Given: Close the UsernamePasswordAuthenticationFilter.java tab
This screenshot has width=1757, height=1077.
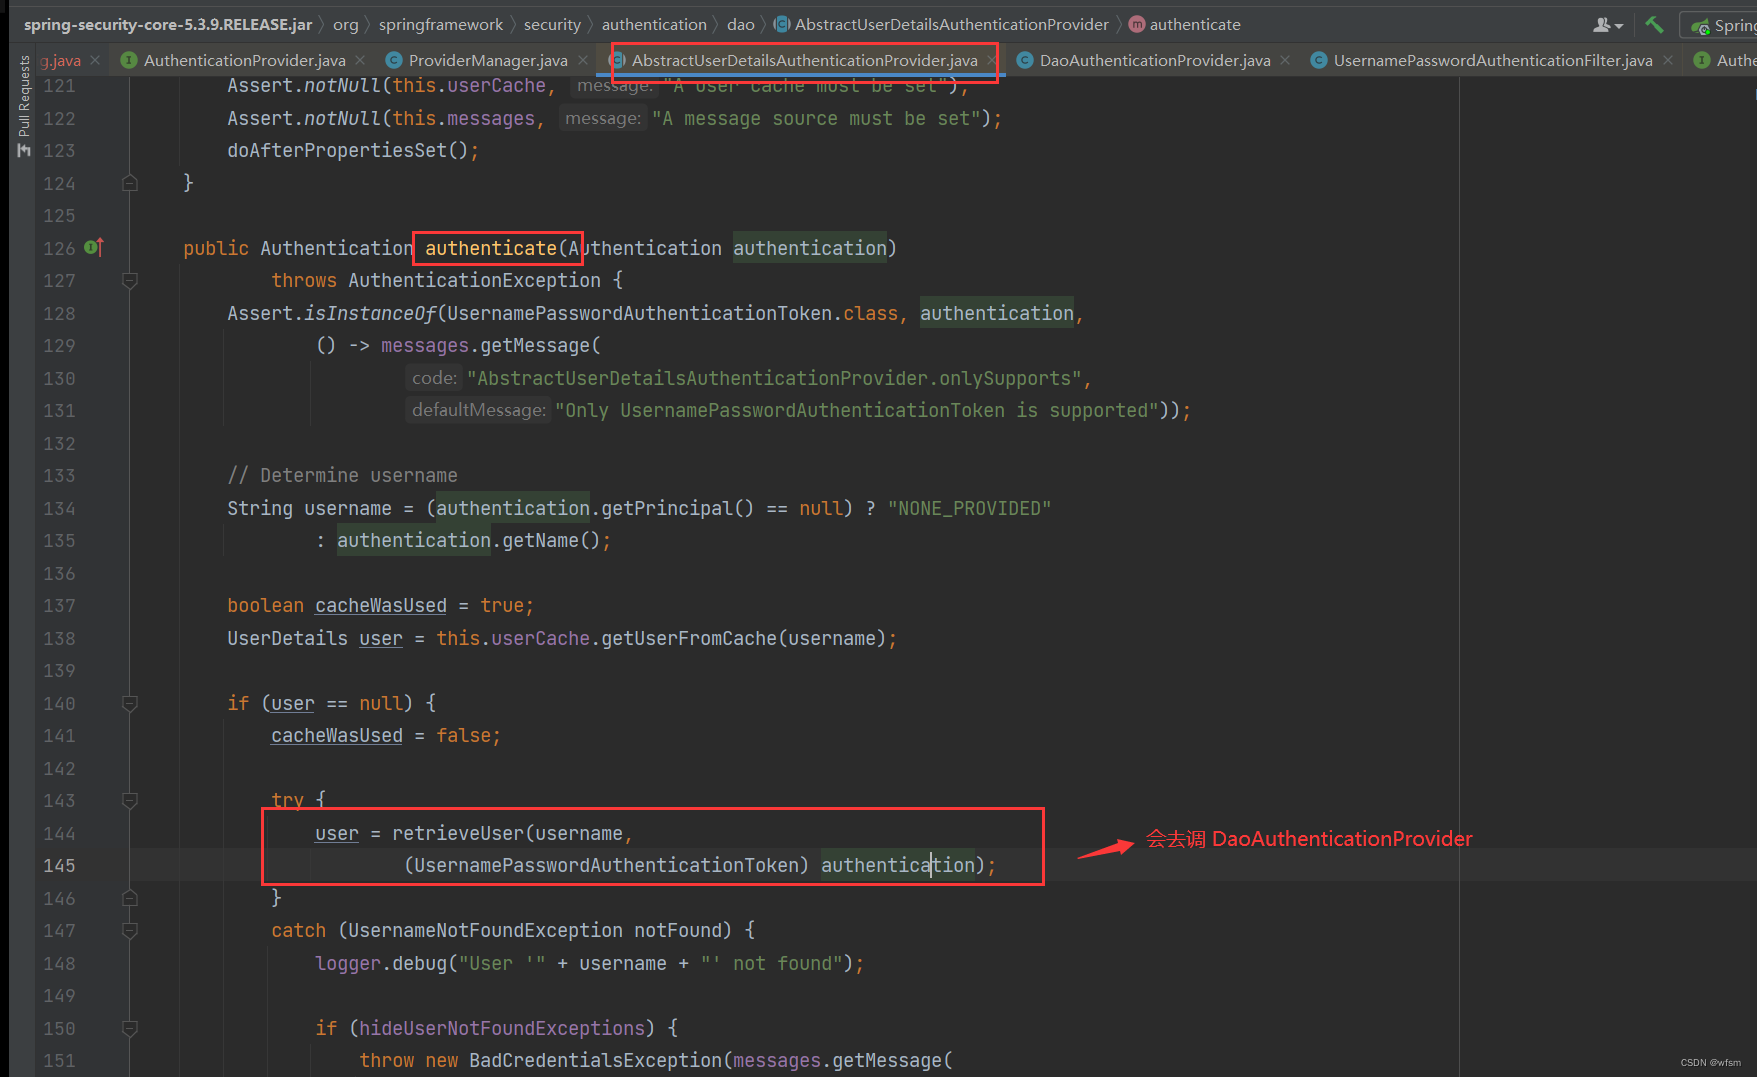Looking at the screenshot, I should 1667,60.
